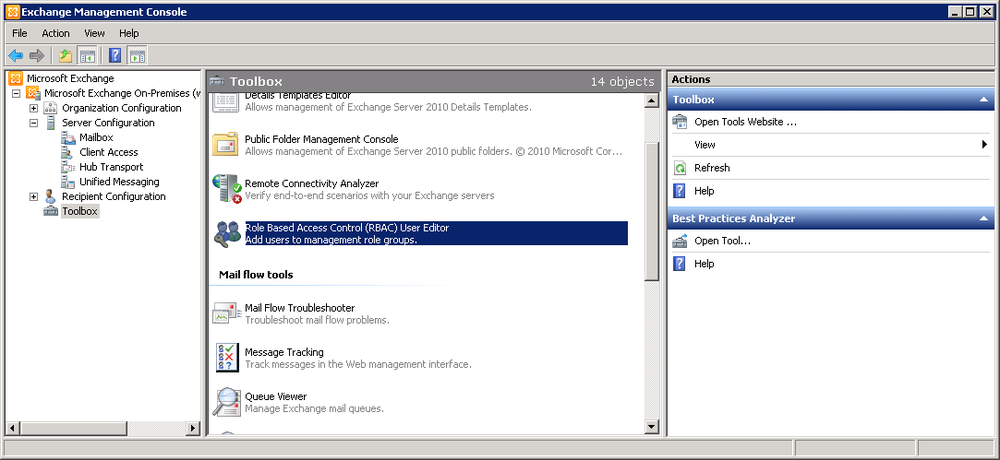The height and width of the screenshot is (460, 1000).
Task: Click the console tree scroll-left arrow
Action: pos(11,427)
